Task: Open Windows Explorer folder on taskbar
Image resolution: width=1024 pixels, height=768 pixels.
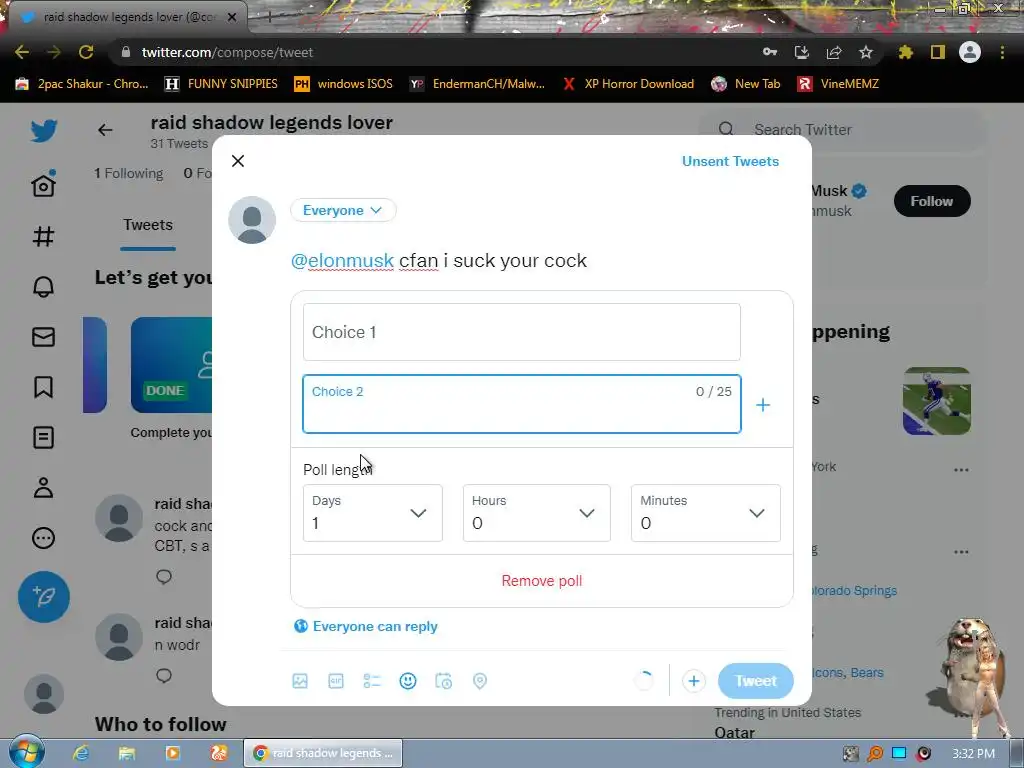Action: [127, 753]
